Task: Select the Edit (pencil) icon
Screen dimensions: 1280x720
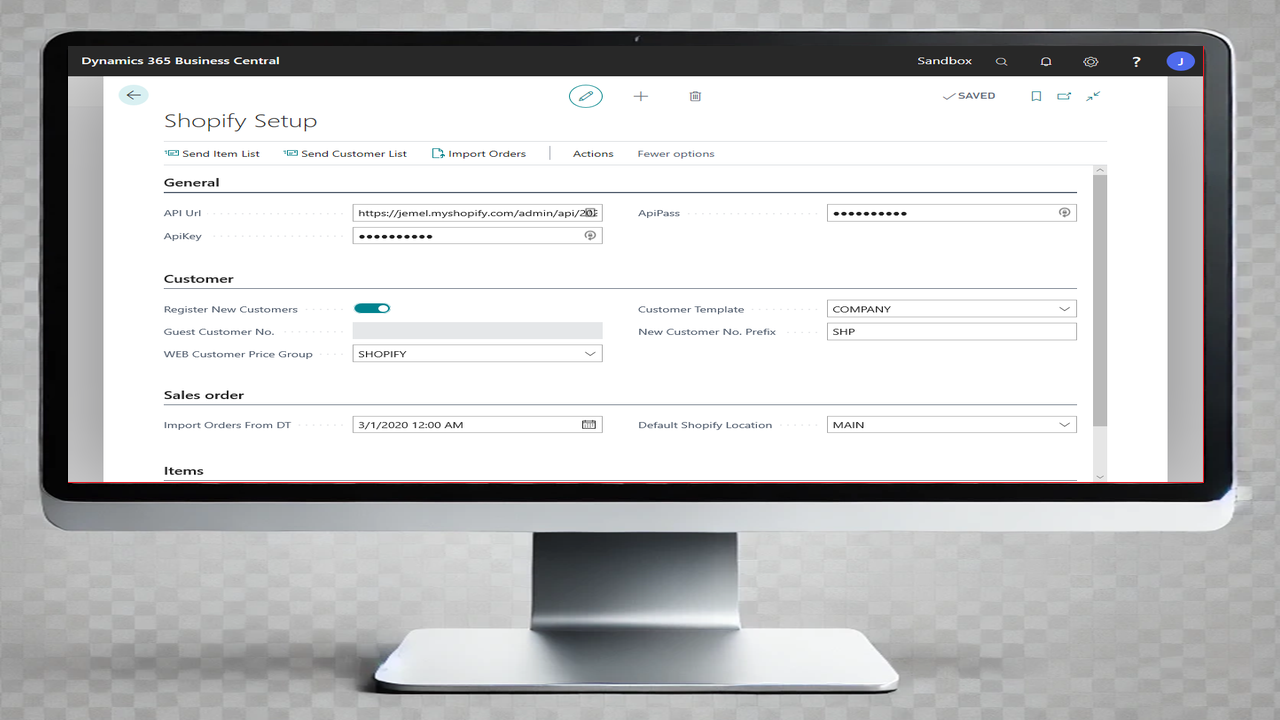Action: [586, 96]
